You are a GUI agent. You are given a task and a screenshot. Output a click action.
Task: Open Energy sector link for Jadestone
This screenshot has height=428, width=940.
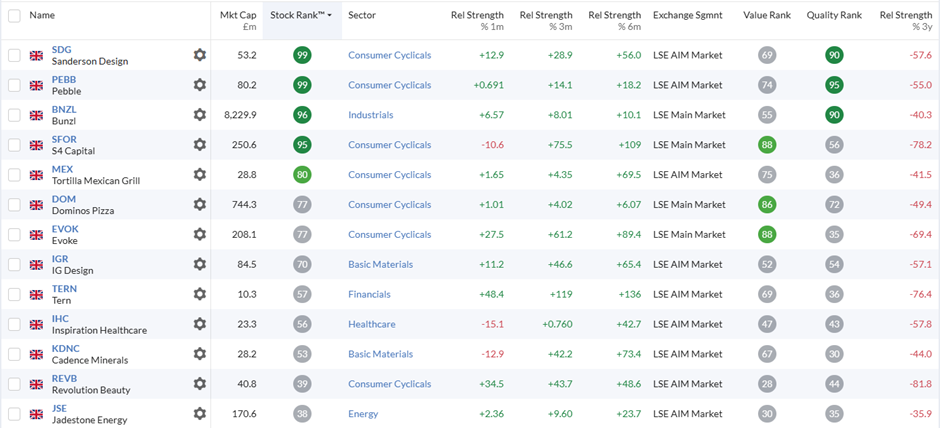click(x=363, y=414)
